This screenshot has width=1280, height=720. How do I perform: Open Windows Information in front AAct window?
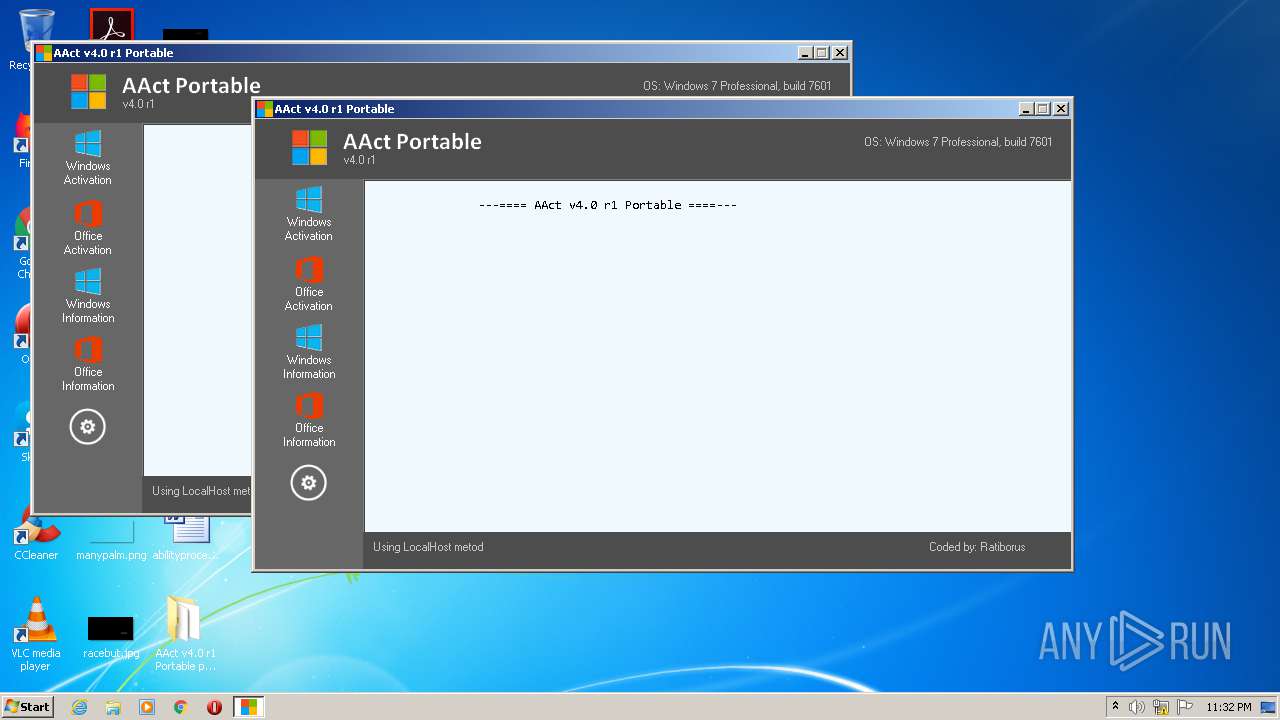[308, 352]
